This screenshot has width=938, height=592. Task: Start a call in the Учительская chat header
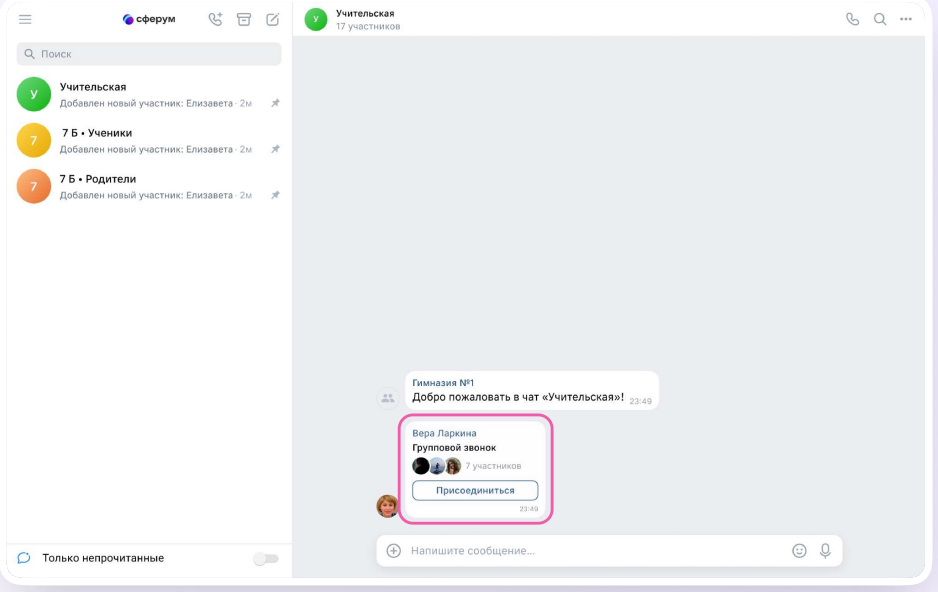852,19
